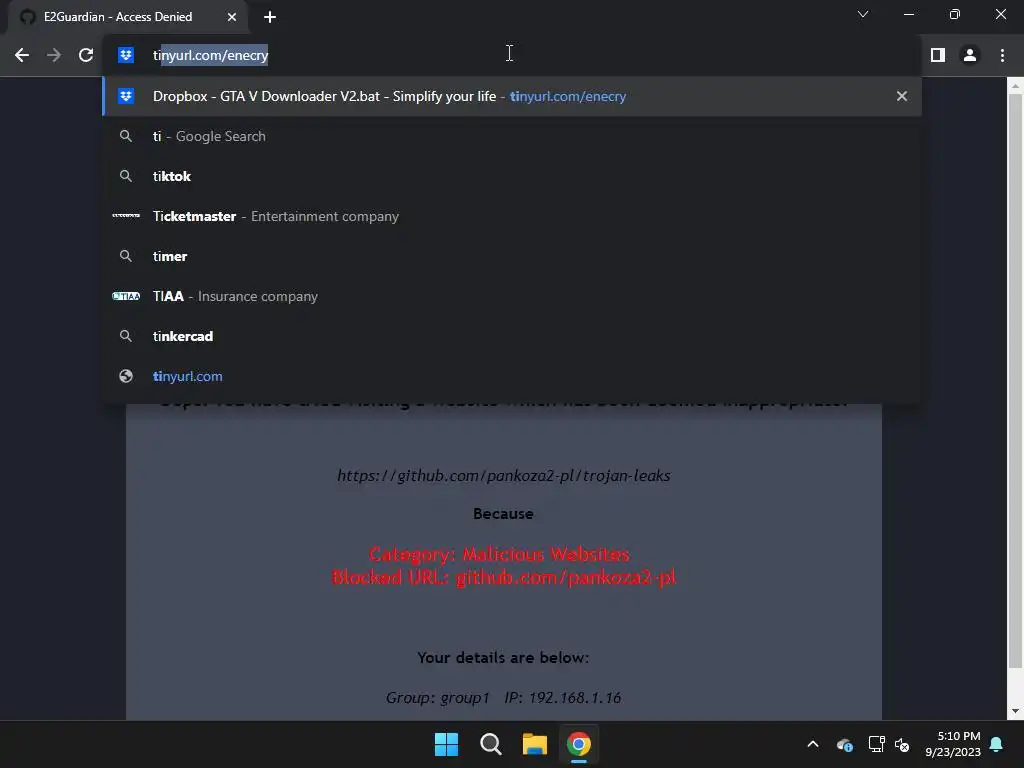
Task: Choose the tinyurl.com suggestion
Action: [512, 376]
